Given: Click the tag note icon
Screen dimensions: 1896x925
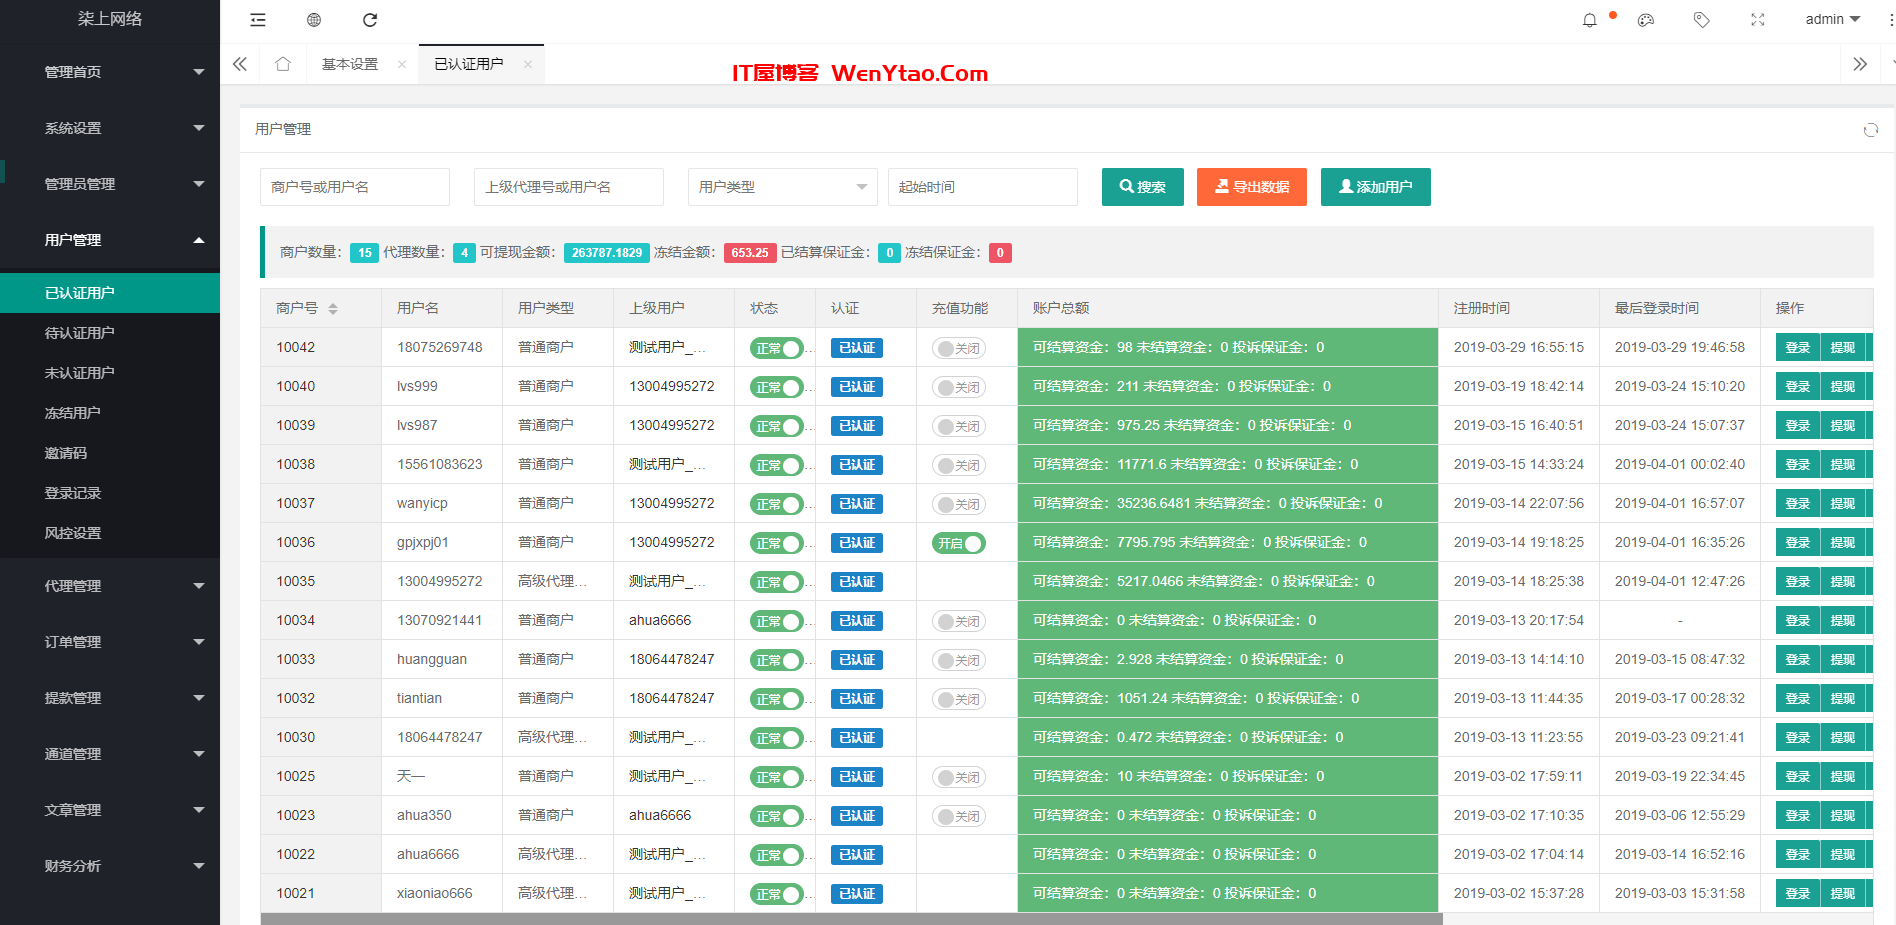Looking at the screenshot, I should pos(1701,20).
